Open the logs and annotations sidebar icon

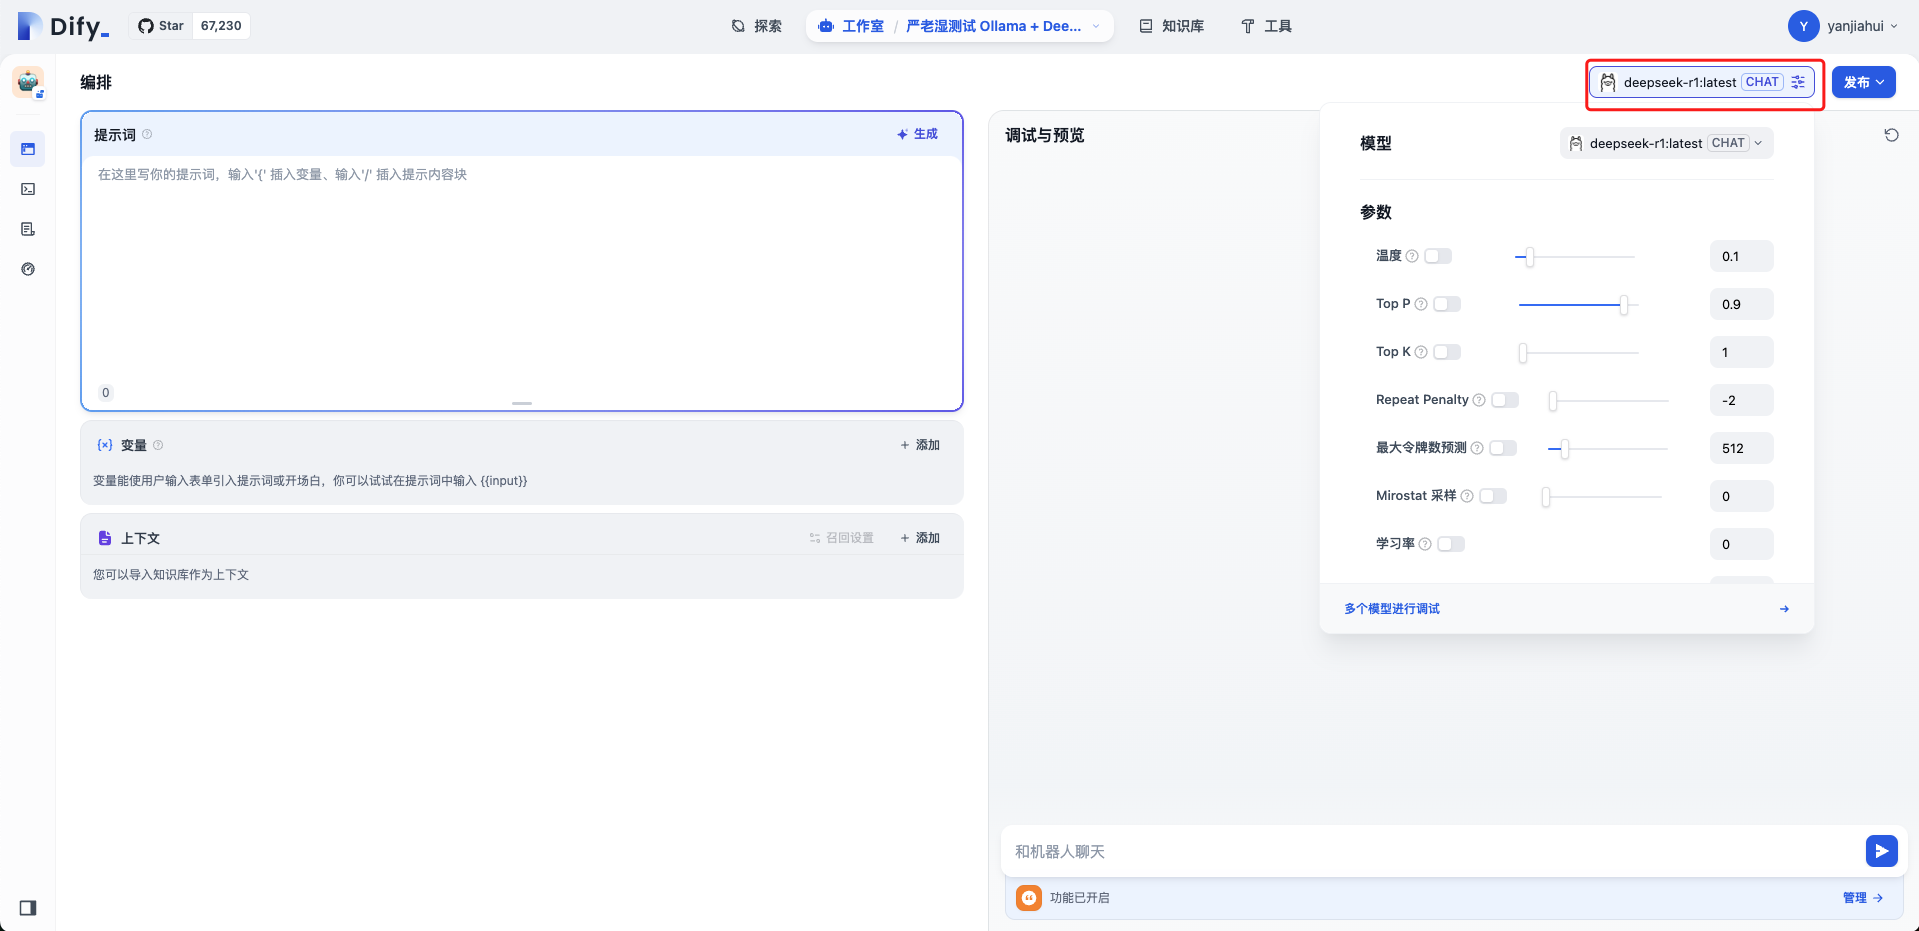pyautogui.click(x=28, y=229)
